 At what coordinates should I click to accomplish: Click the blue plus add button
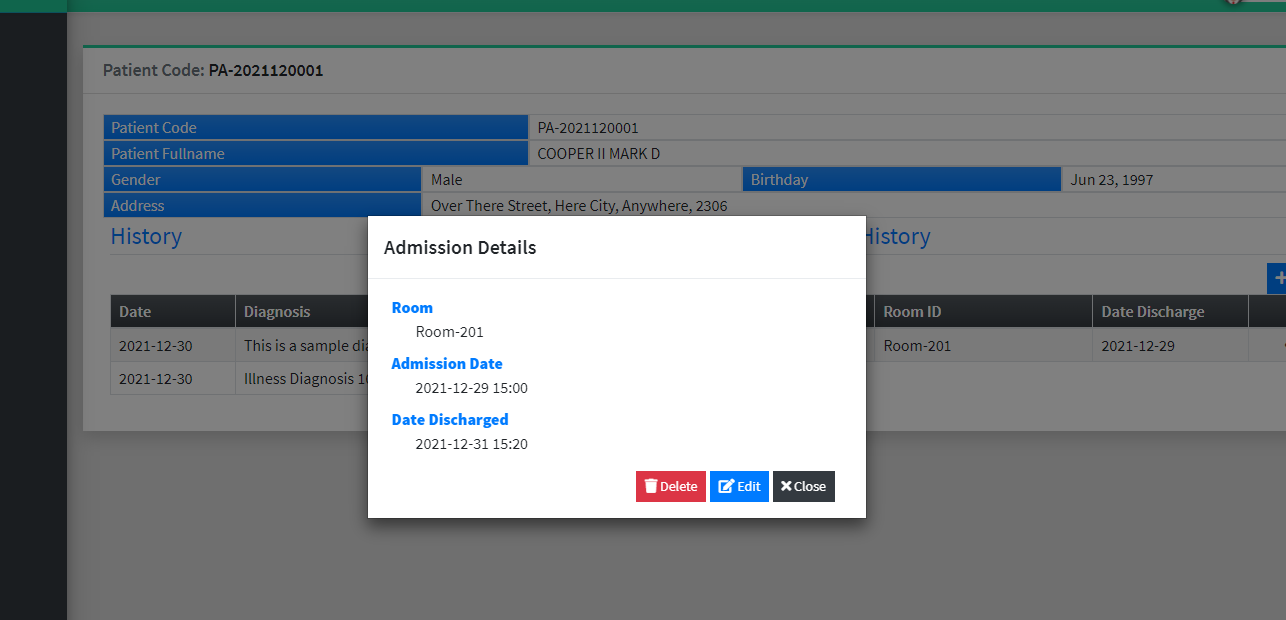pyautogui.click(x=1277, y=279)
